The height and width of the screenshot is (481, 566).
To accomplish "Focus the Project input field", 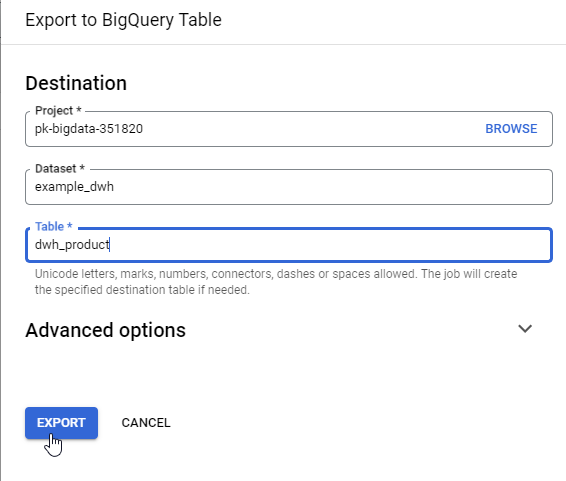I will tap(289, 129).
